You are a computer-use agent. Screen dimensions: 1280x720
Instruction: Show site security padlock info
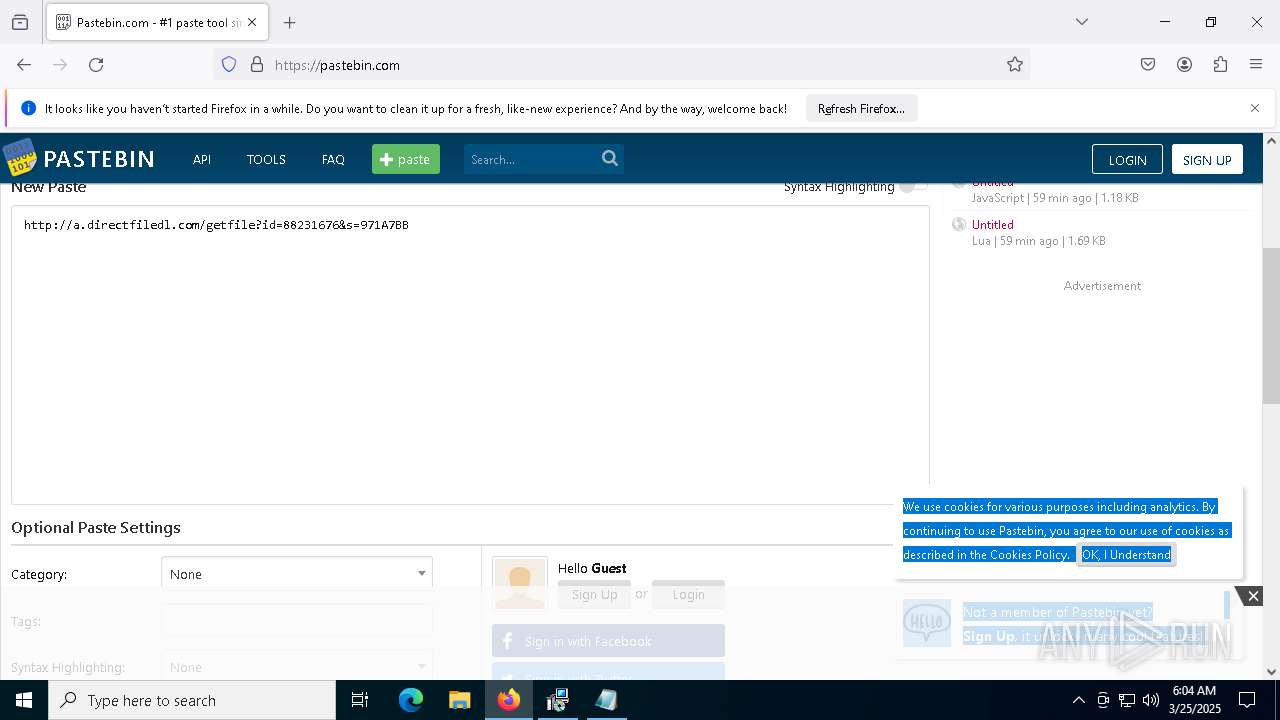[257, 64]
